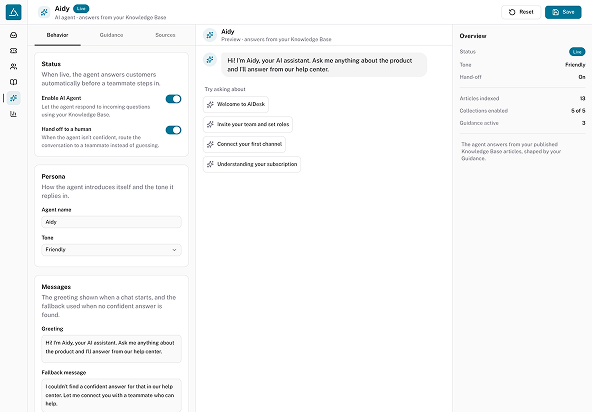Click the Live status badge in Overview
The height and width of the screenshot is (412, 592).
click(x=577, y=52)
